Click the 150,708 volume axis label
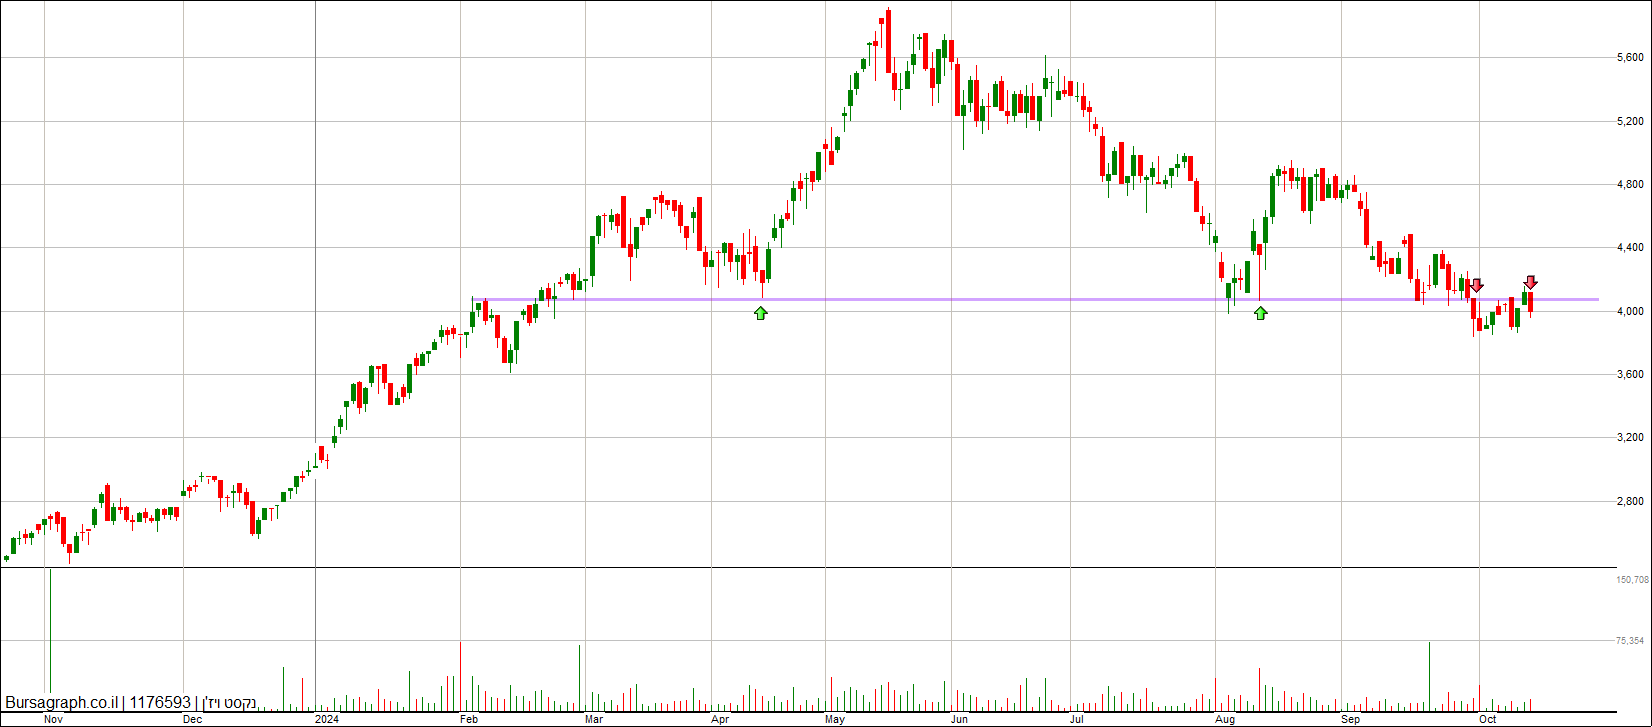This screenshot has height=727, width=1652. click(x=1632, y=580)
